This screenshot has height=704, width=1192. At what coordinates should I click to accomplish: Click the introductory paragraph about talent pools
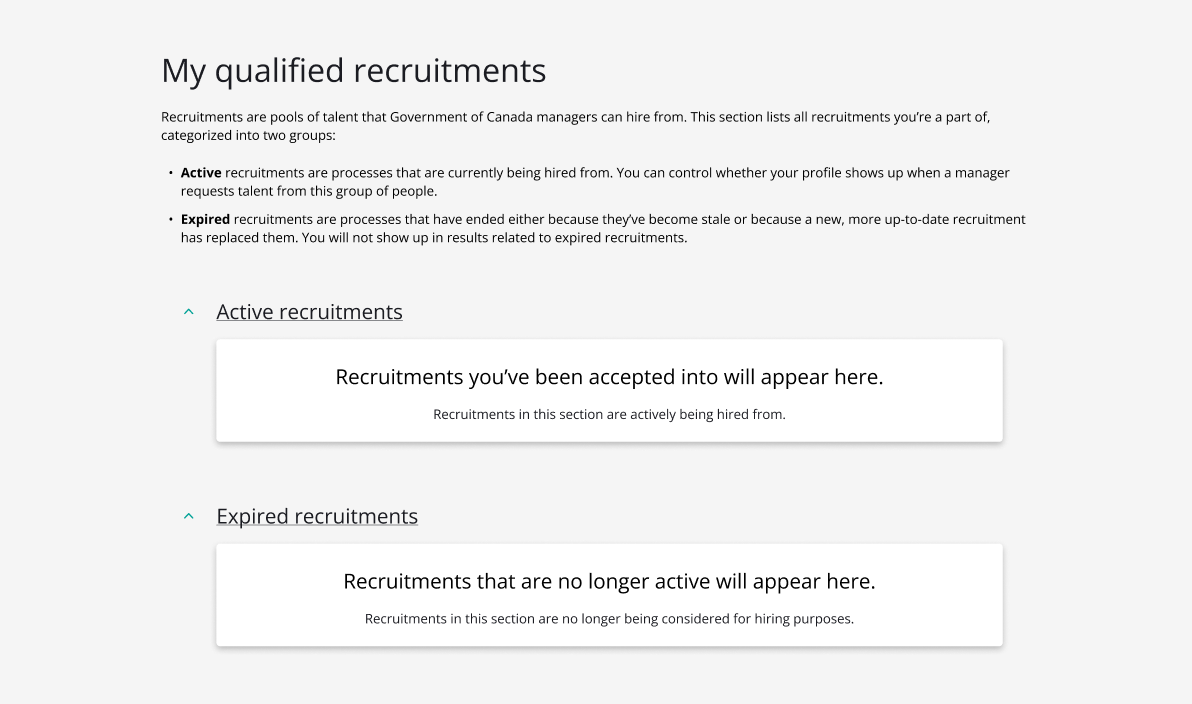(x=575, y=125)
